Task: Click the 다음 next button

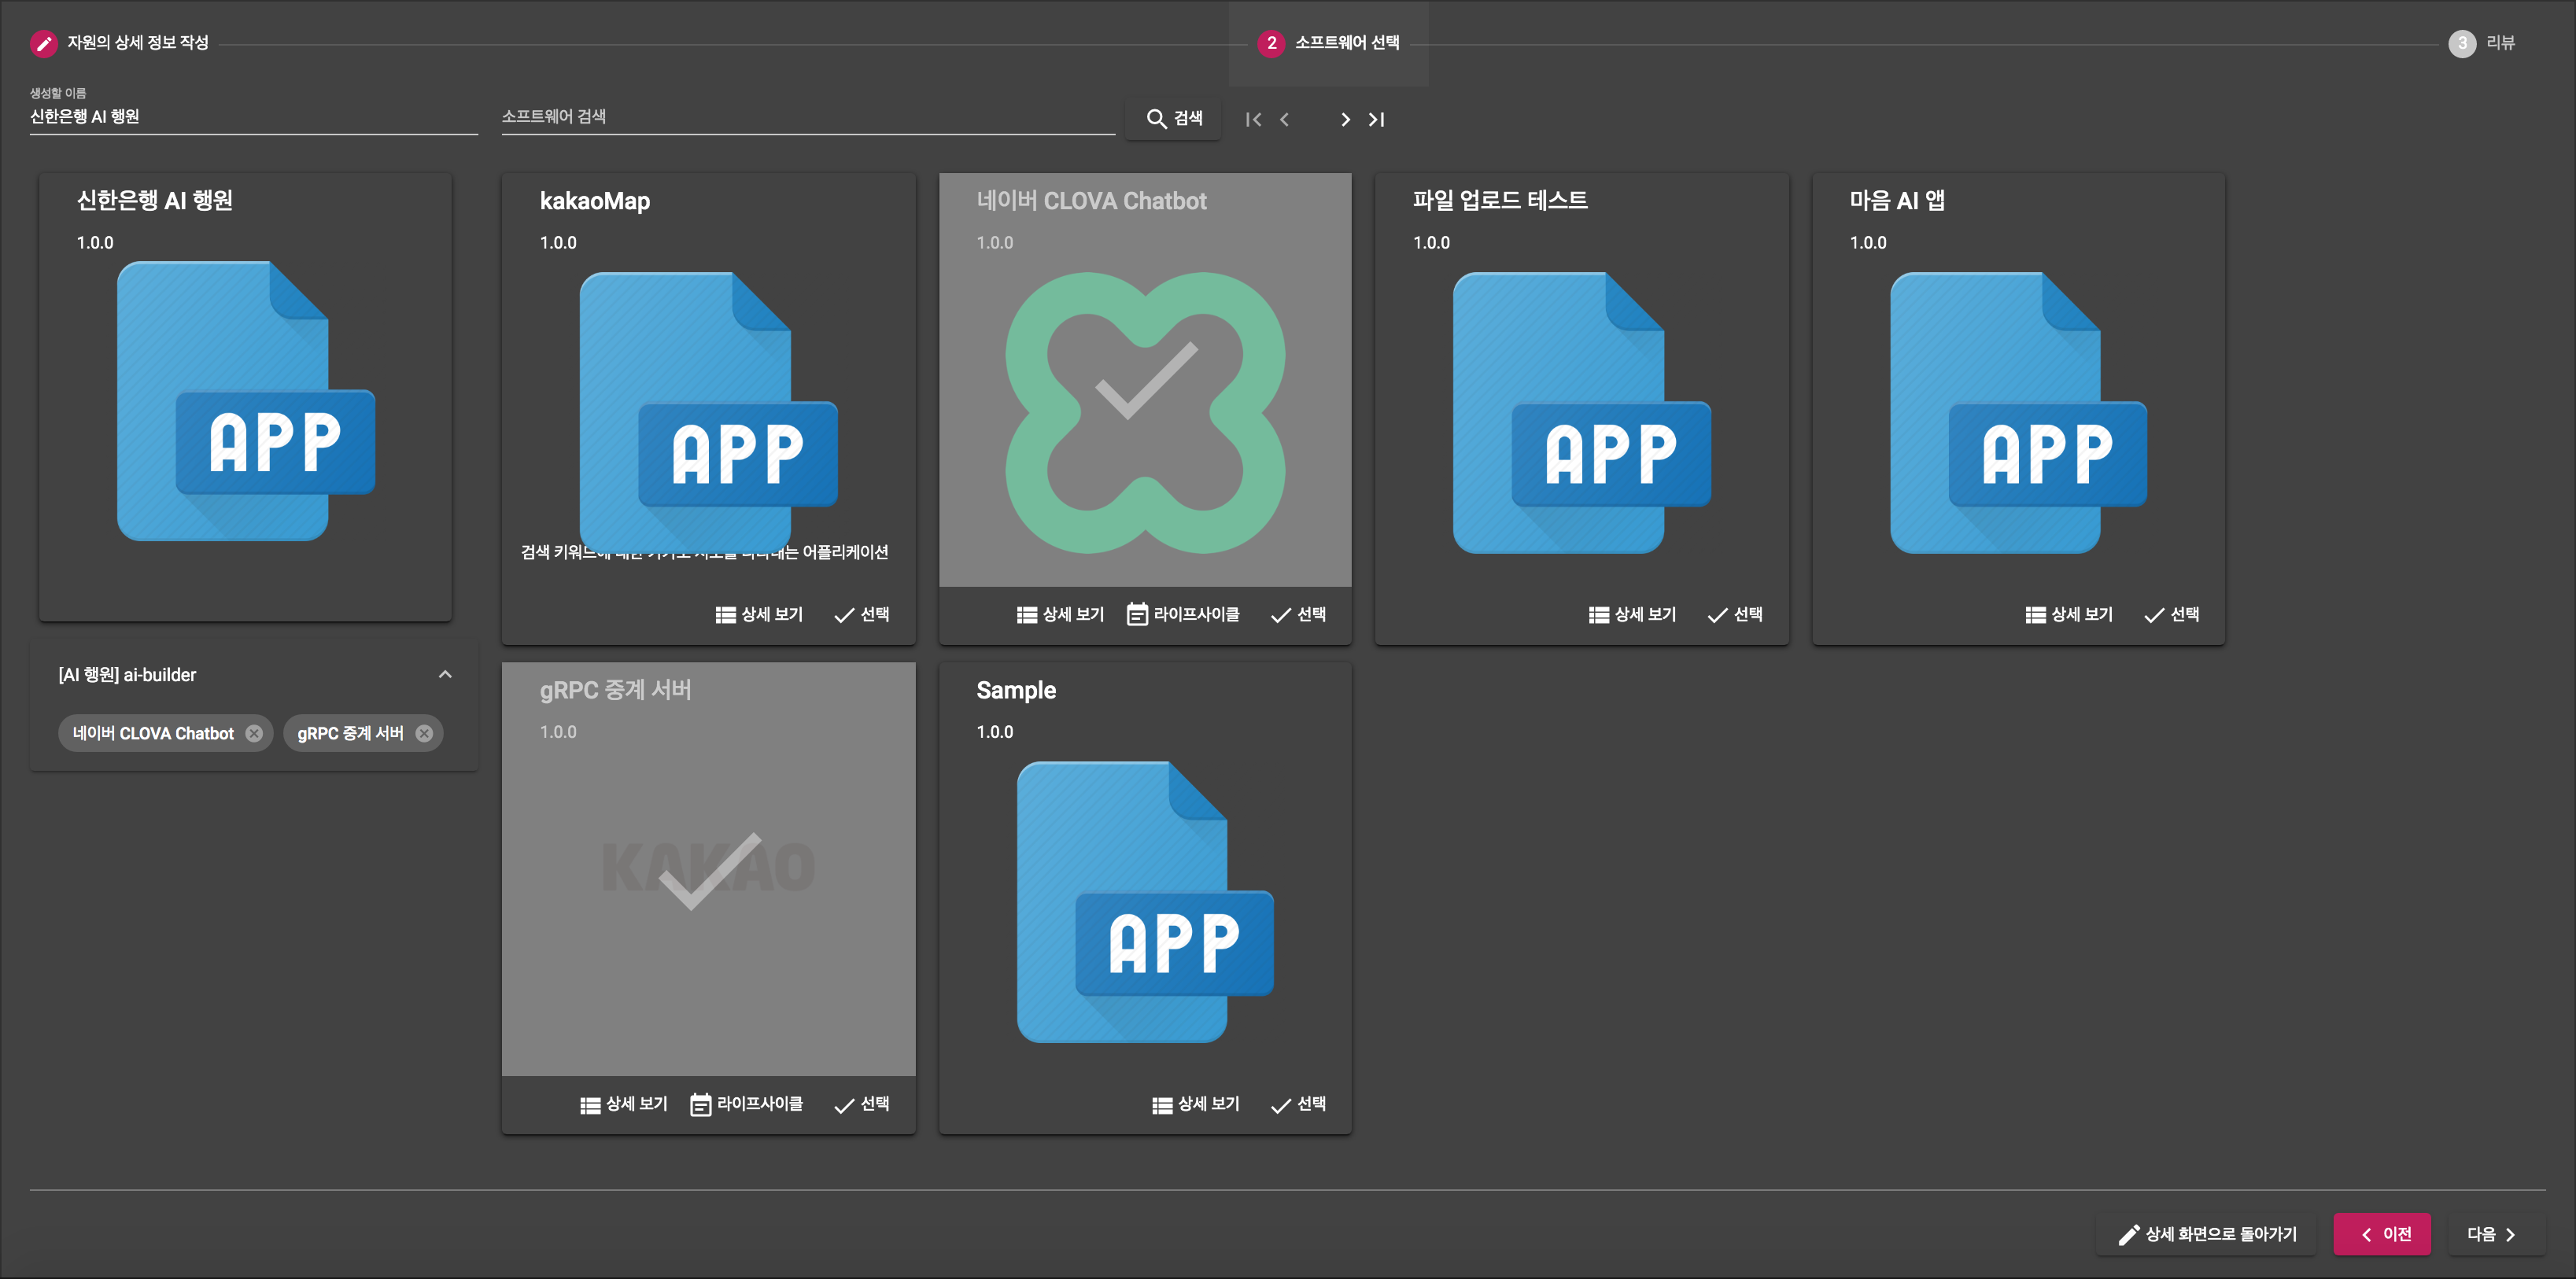Action: pyautogui.click(x=2491, y=1234)
